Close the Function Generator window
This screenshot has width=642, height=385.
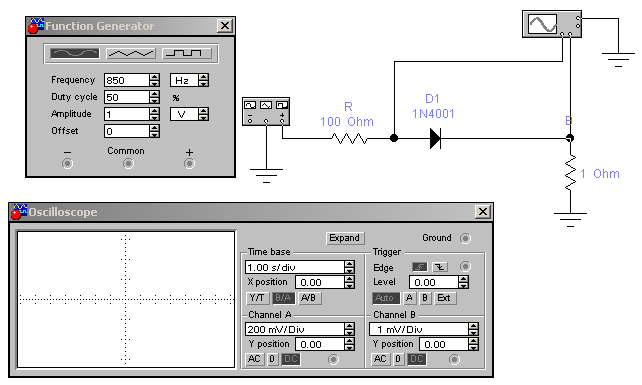click(225, 26)
